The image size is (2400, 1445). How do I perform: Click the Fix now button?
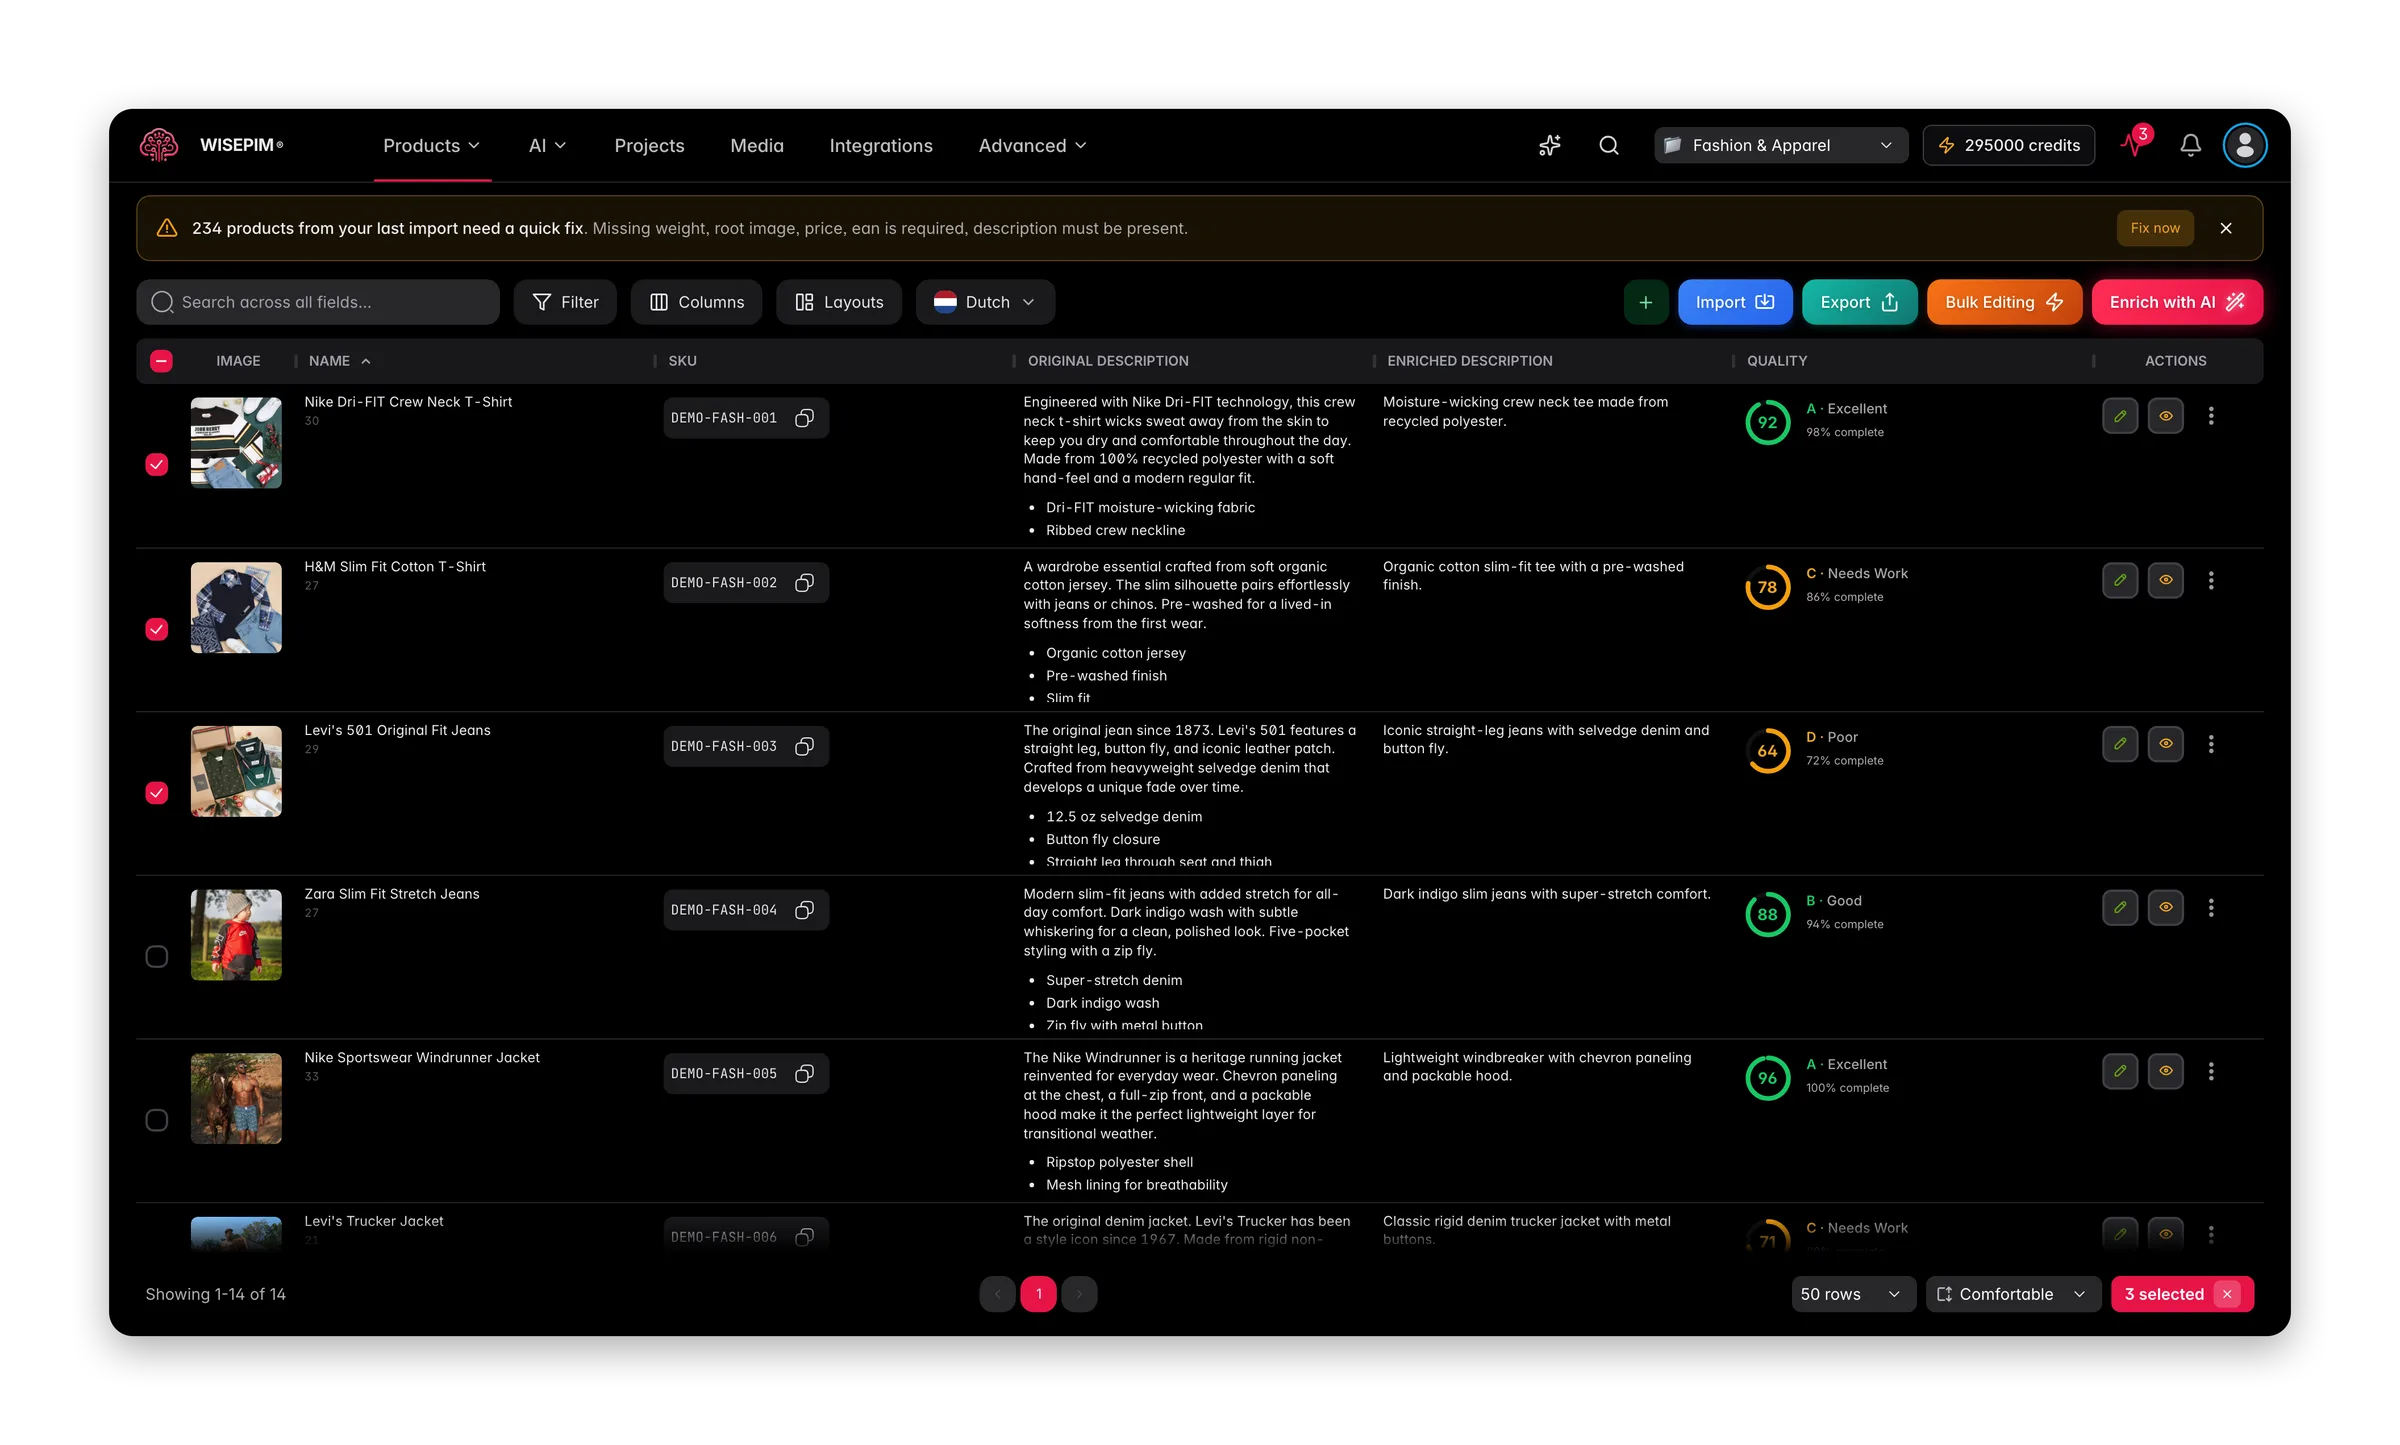click(x=2155, y=228)
